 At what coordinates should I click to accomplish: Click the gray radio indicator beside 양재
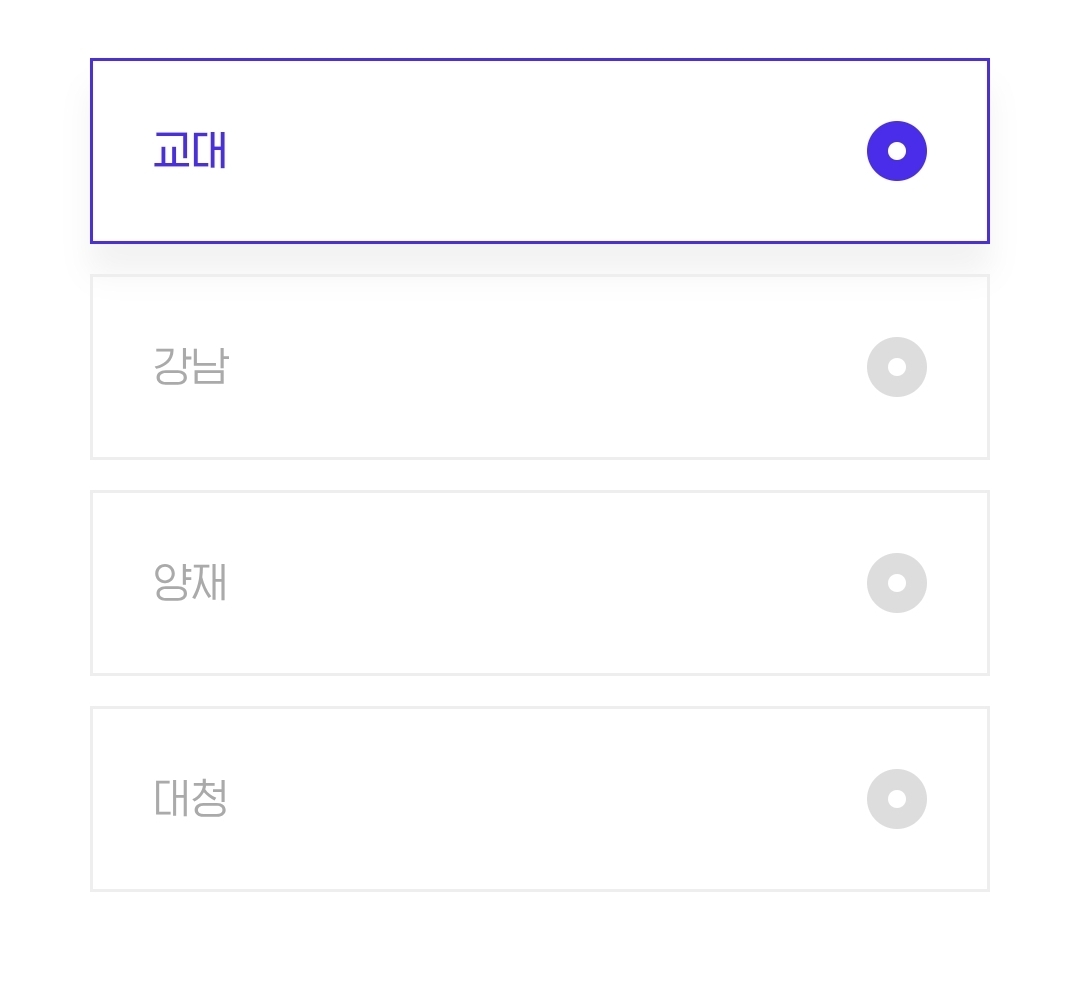(x=897, y=583)
